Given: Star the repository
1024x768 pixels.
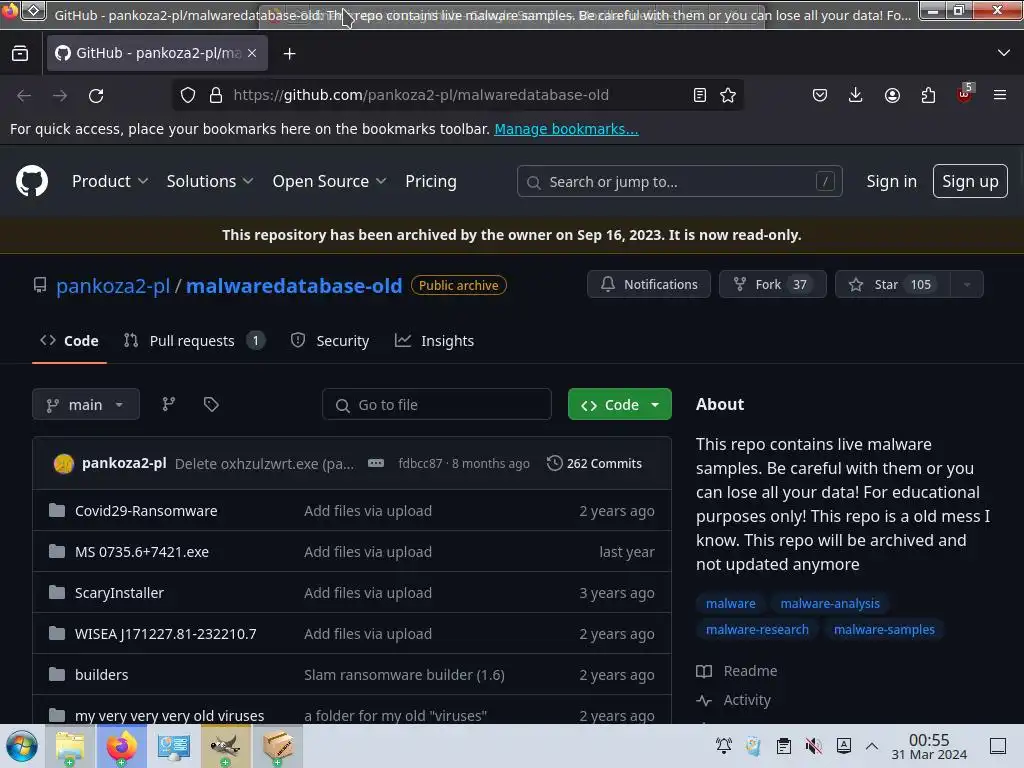Looking at the screenshot, I should (893, 284).
